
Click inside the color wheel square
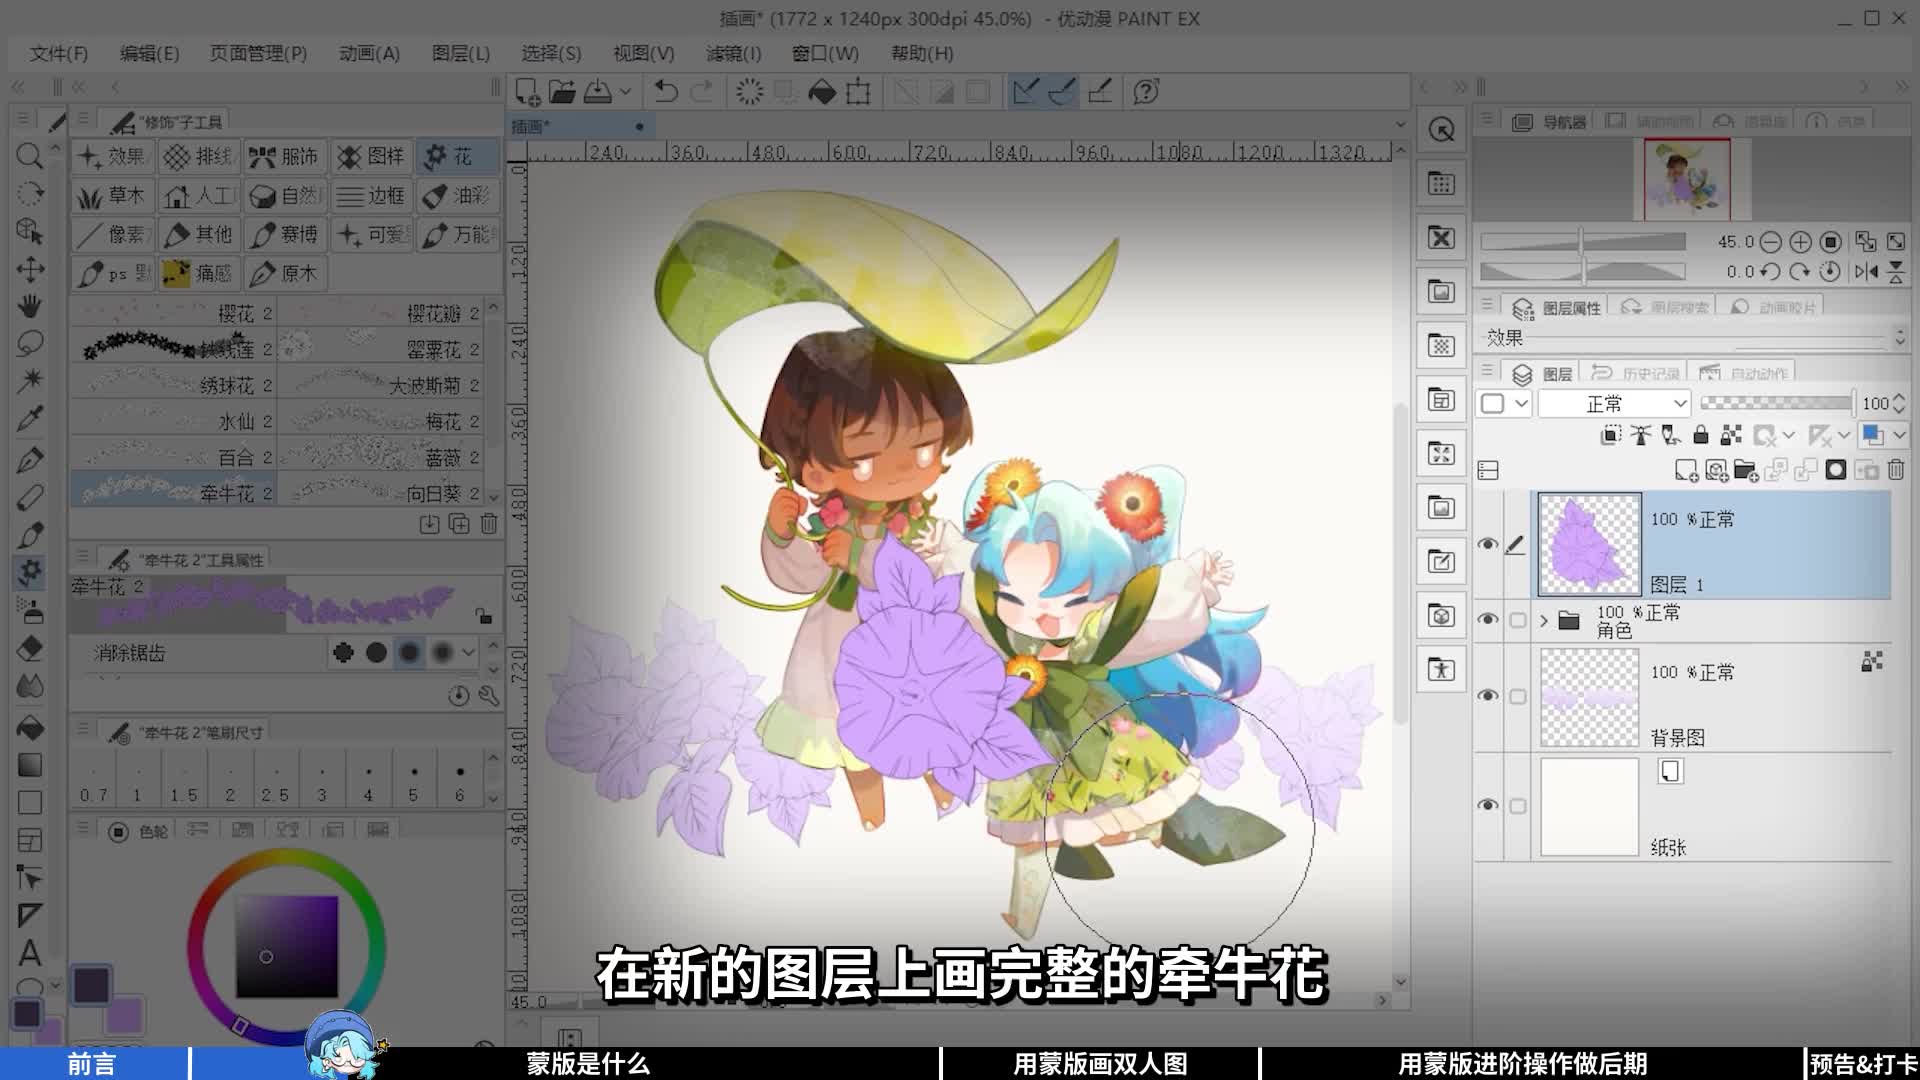(286, 946)
